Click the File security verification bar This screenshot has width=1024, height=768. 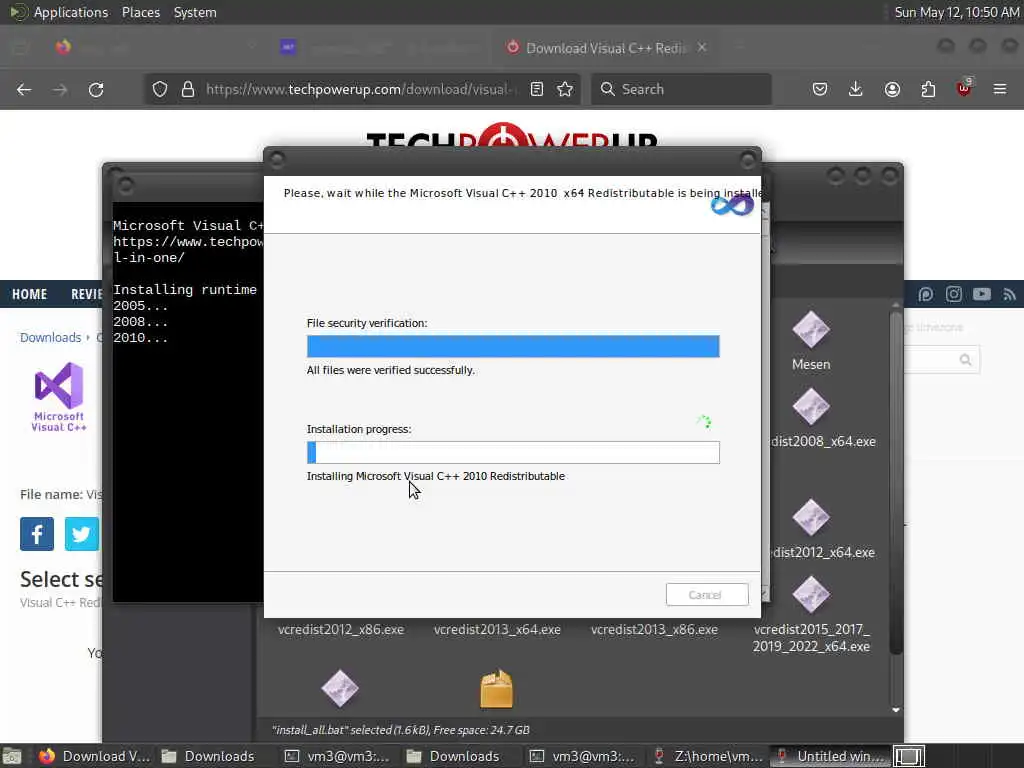click(x=513, y=346)
